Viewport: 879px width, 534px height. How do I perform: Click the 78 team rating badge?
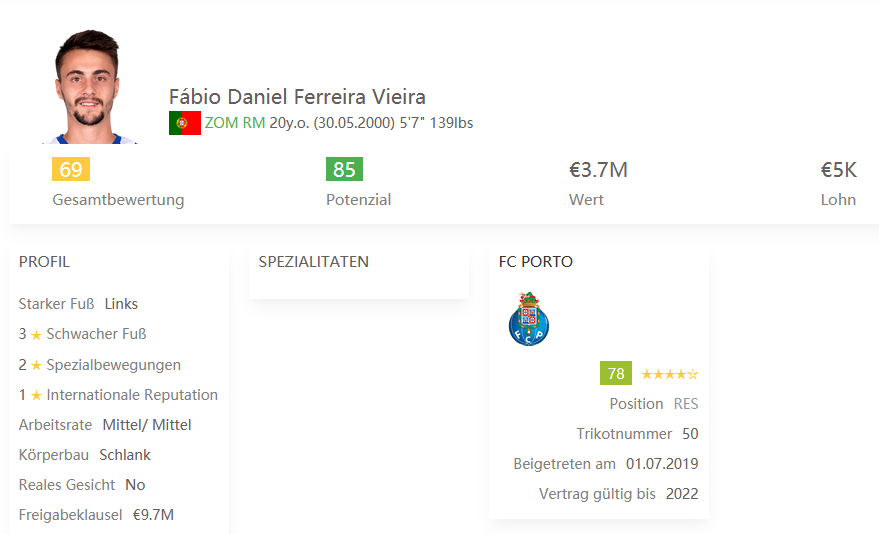(x=616, y=373)
